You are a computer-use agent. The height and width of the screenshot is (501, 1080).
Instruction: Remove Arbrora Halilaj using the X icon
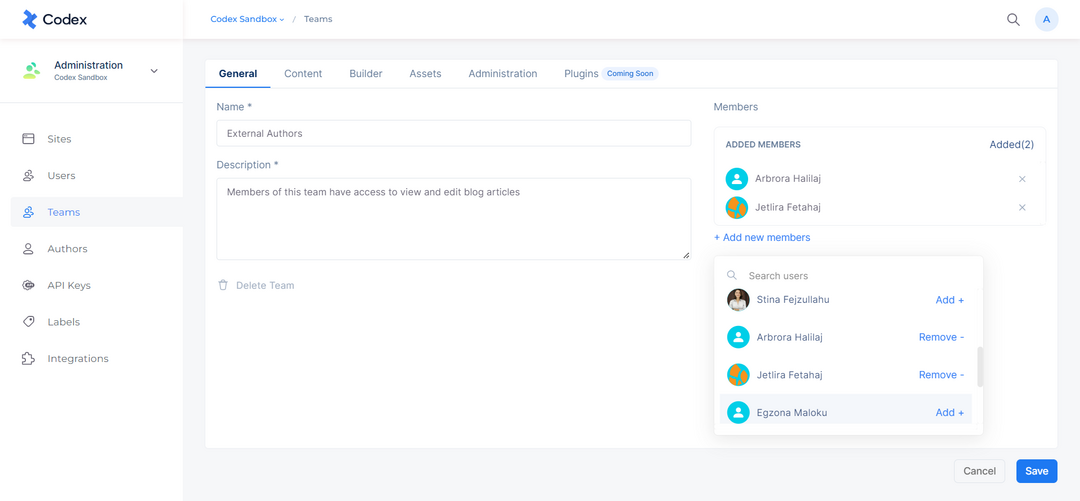(x=1022, y=179)
